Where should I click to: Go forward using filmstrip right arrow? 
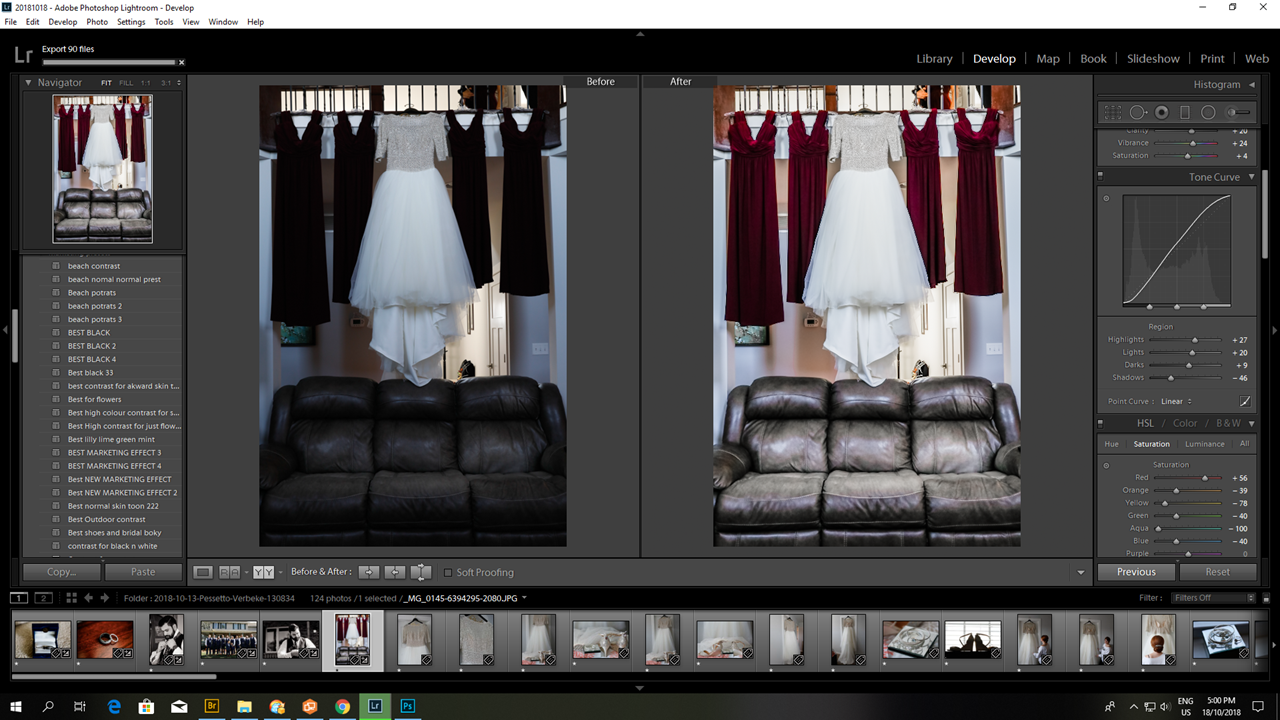104,598
